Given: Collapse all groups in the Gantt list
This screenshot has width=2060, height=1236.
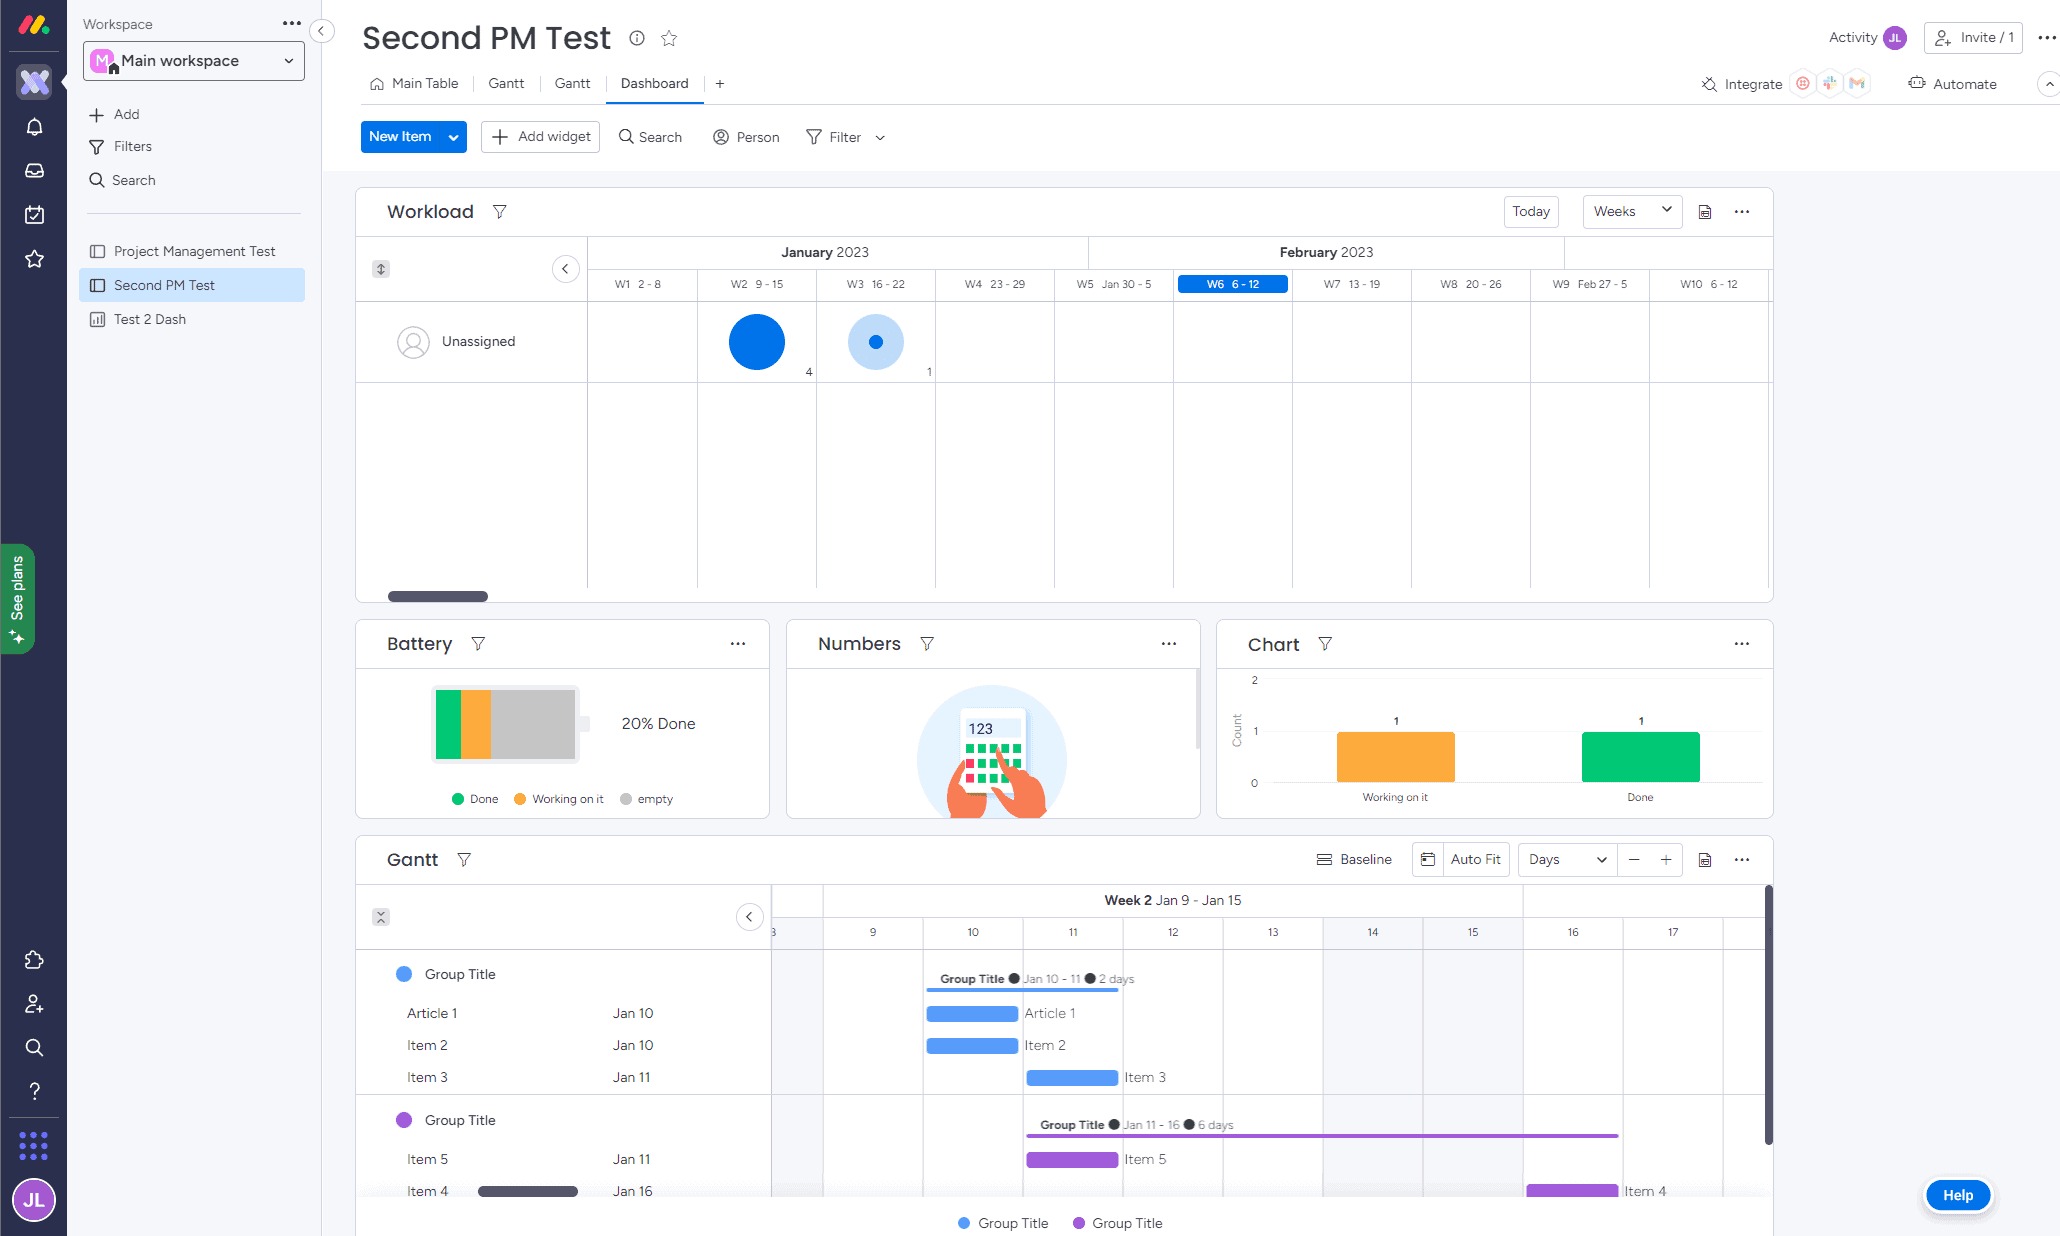Looking at the screenshot, I should 381,917.
